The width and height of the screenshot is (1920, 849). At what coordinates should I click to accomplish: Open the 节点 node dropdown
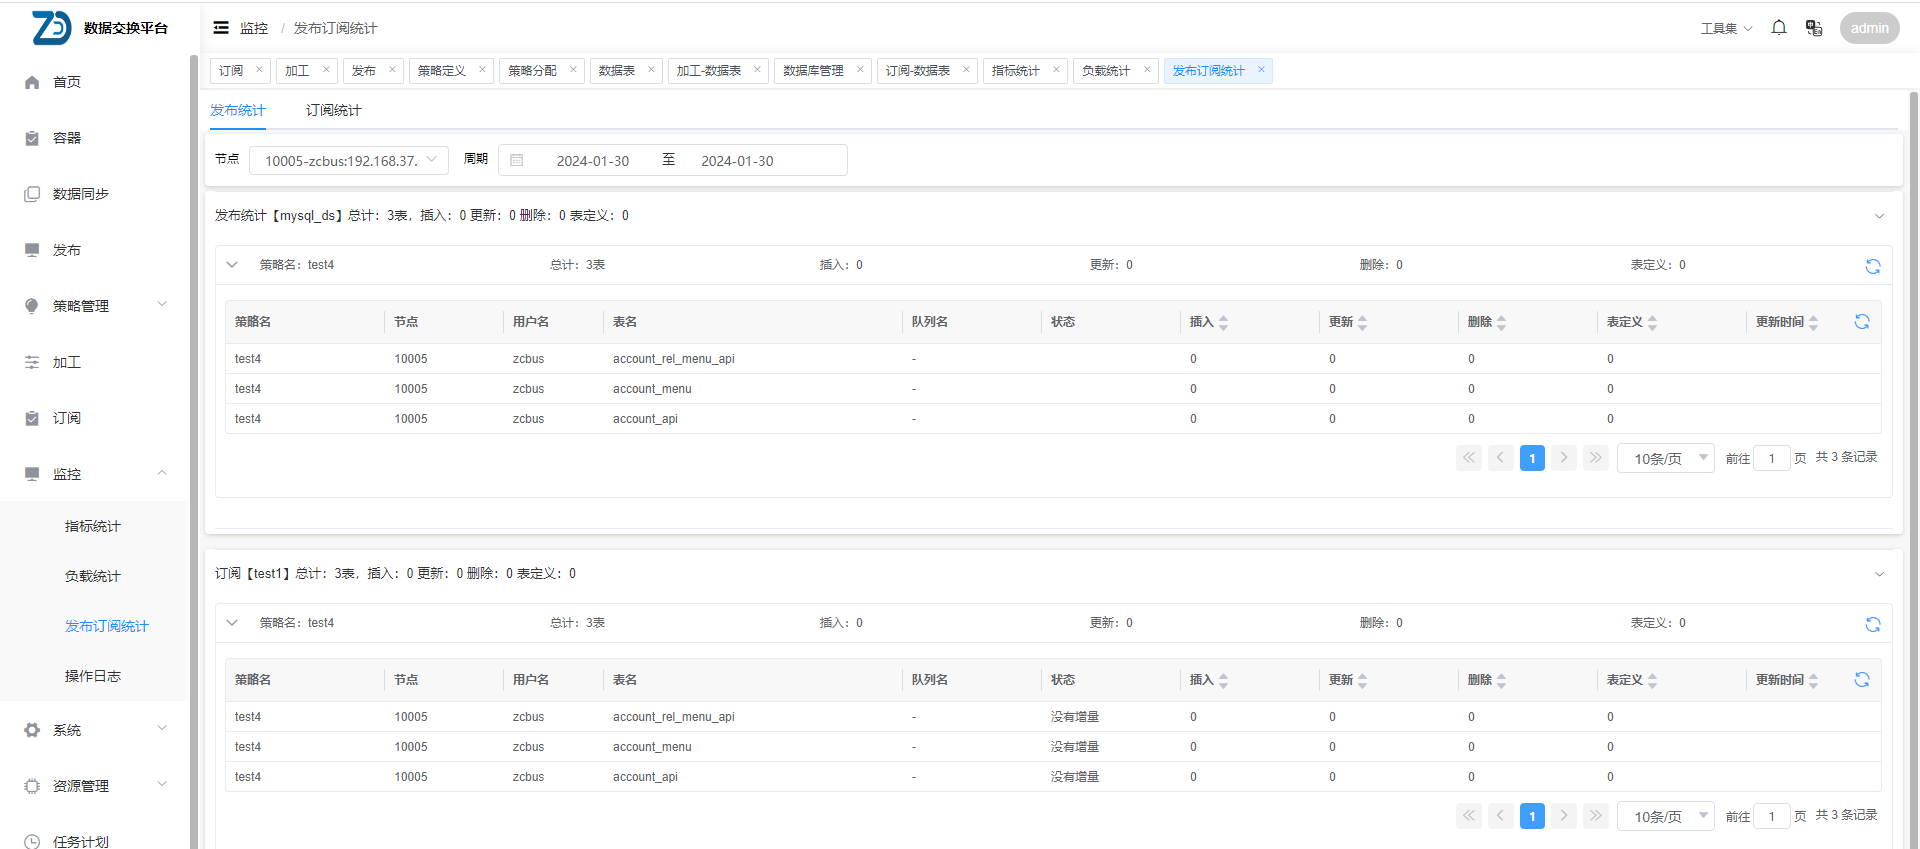(x=348, y=161)
